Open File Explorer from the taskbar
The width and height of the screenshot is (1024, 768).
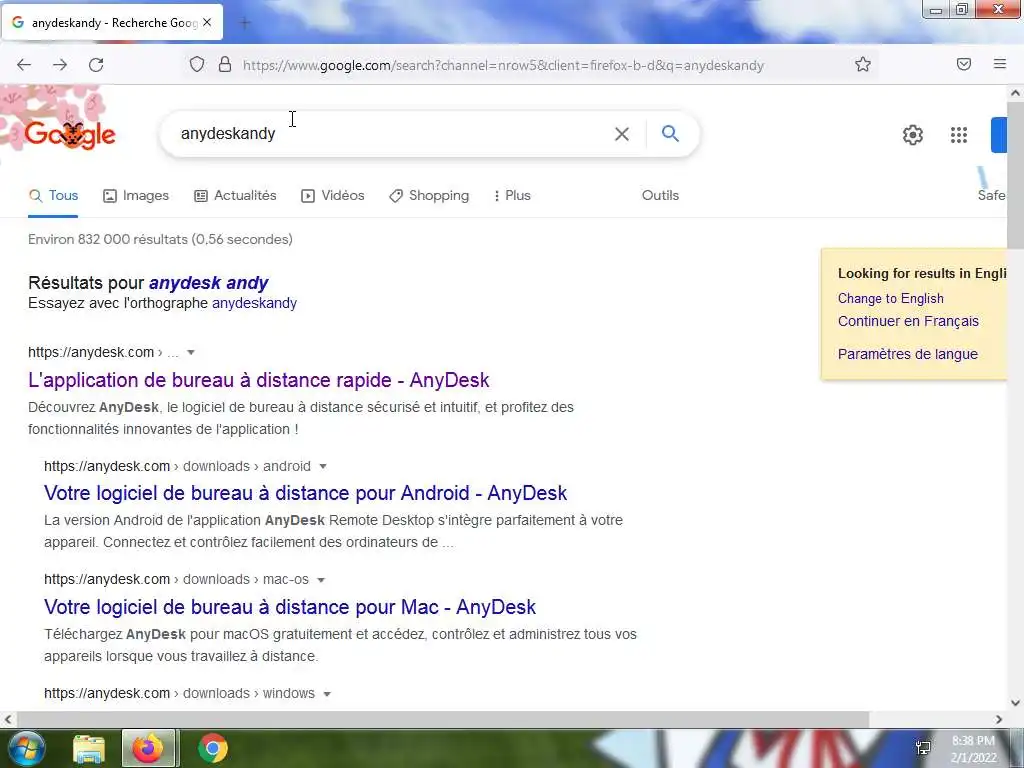89,749
